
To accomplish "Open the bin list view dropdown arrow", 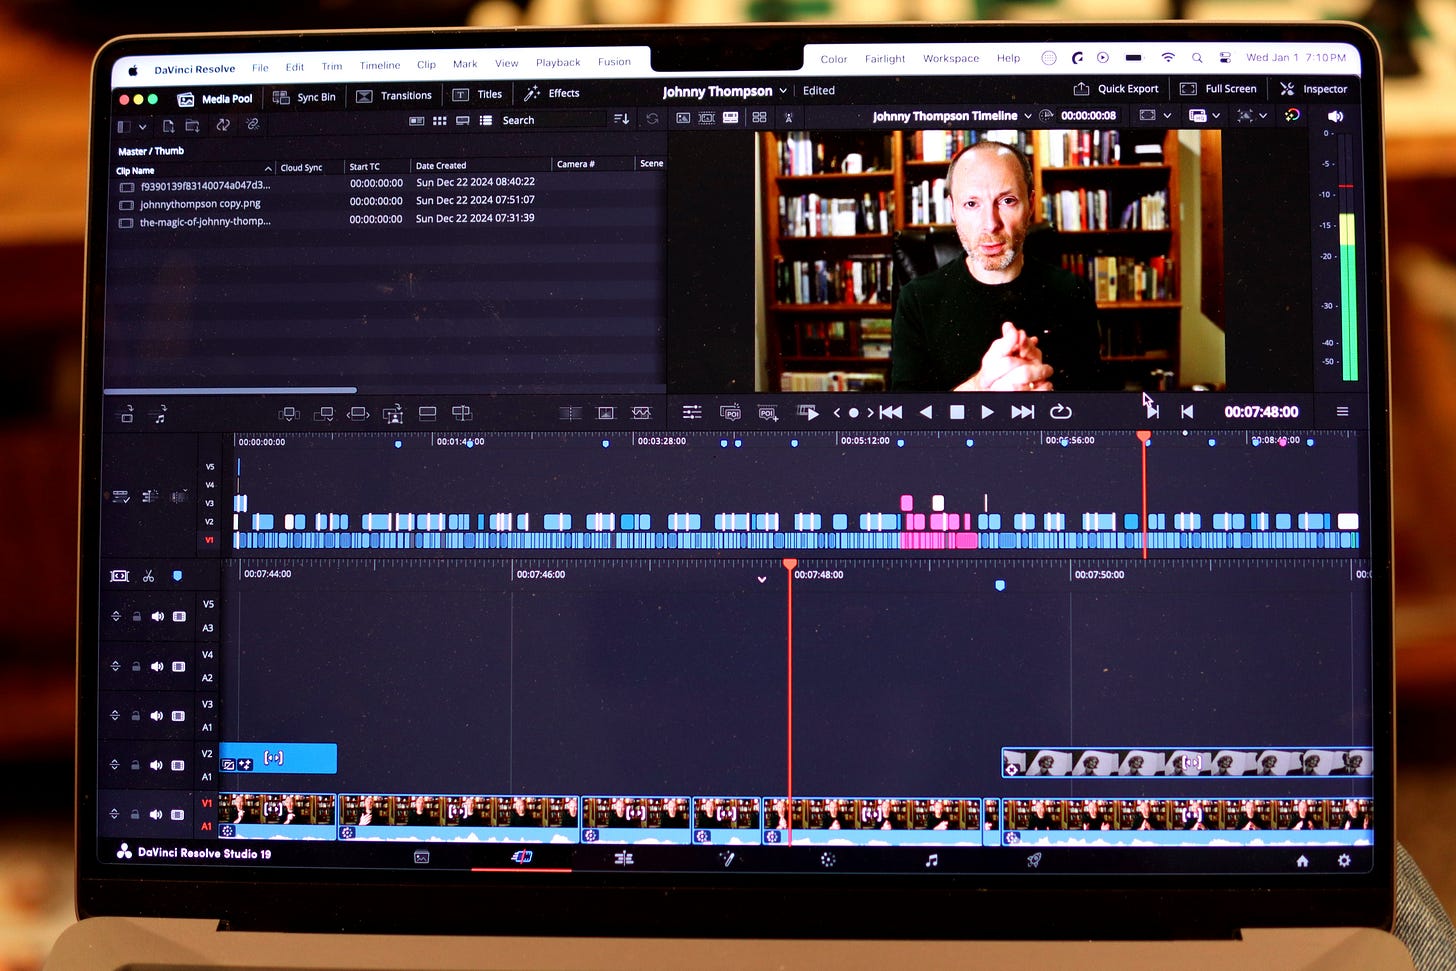I will click(143, 127).
